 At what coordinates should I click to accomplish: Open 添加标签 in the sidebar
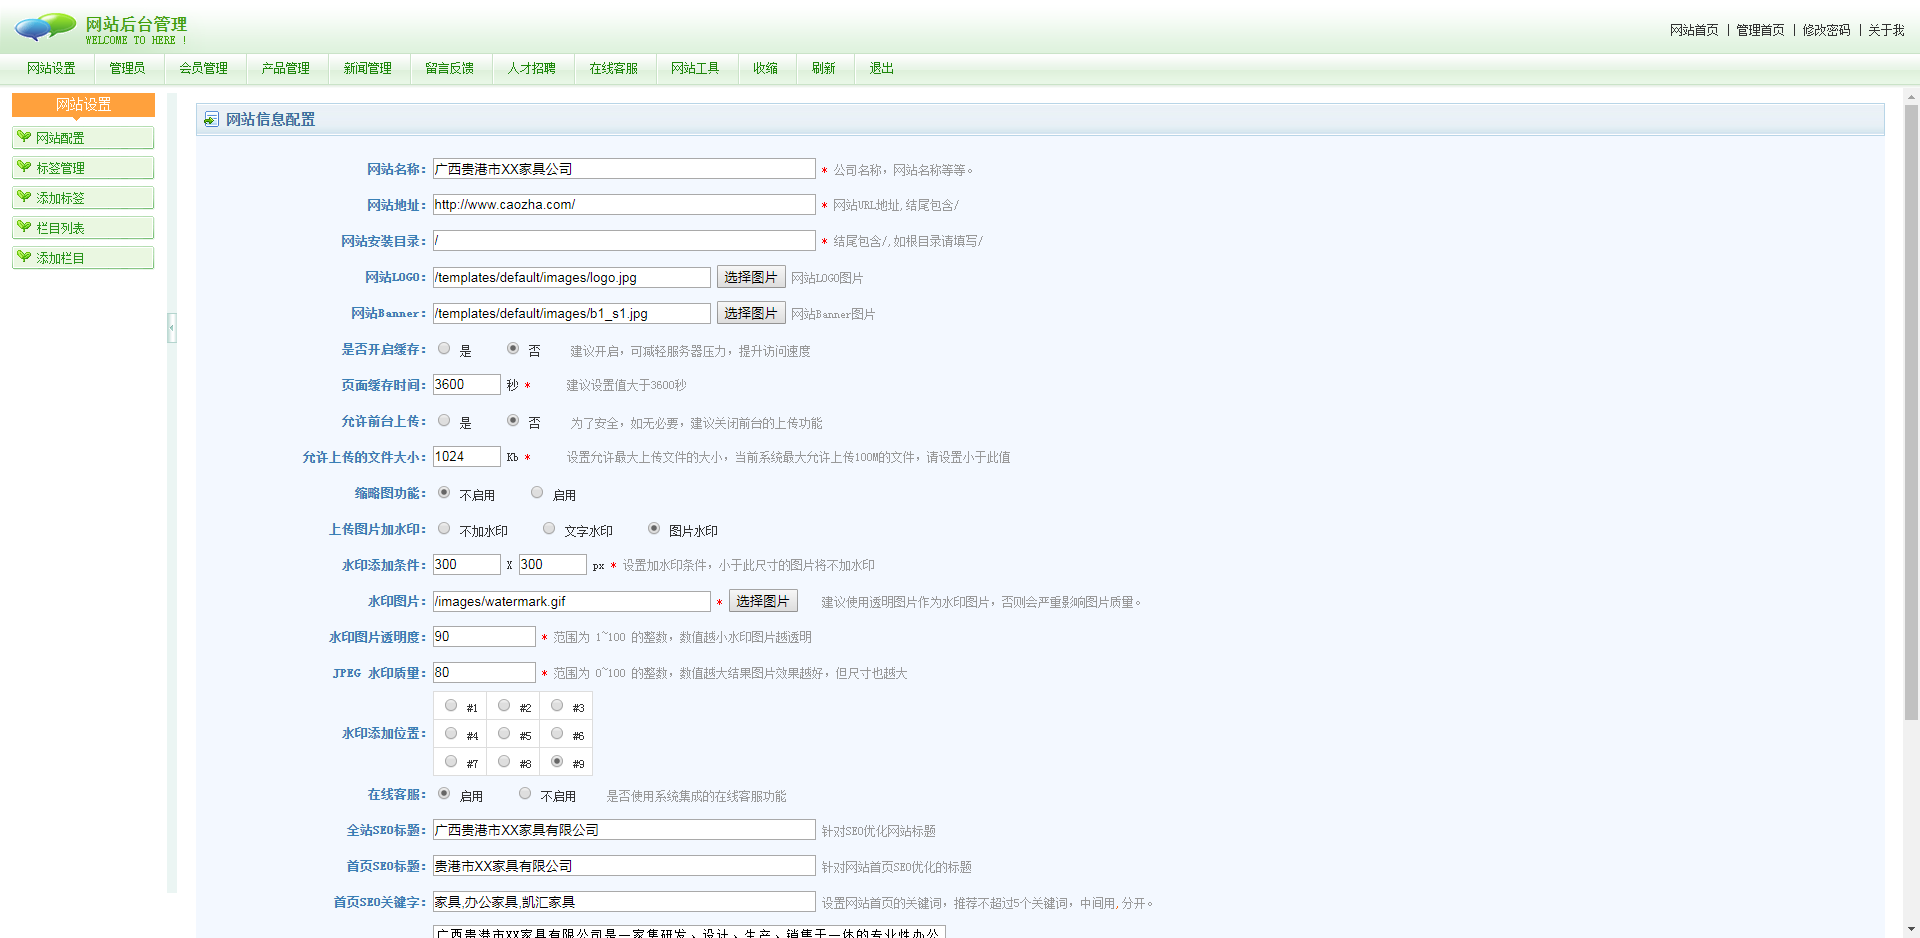(x=83, y=198)
